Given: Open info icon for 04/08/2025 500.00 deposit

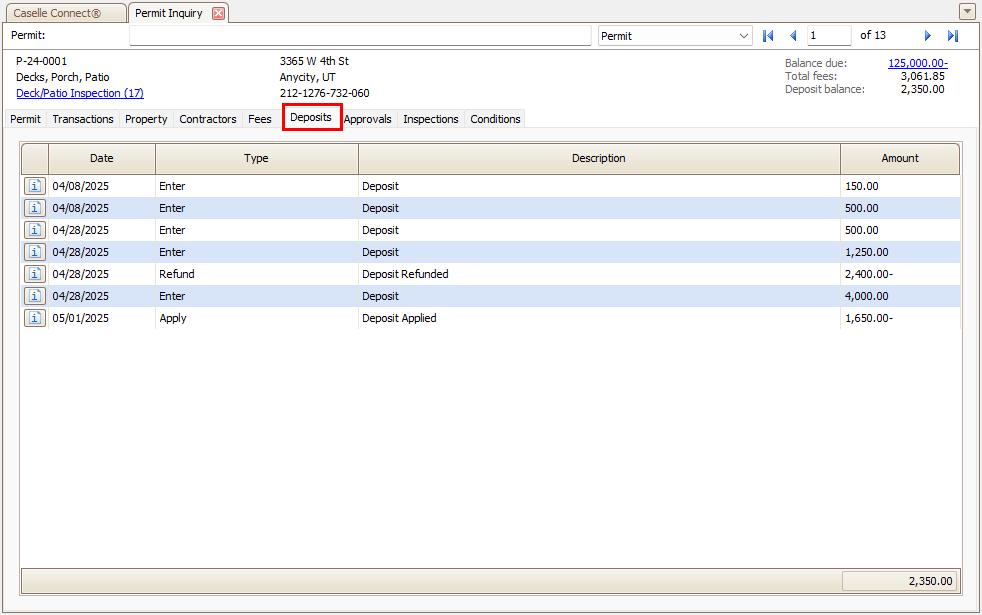Looking at the screenshot, I should [35, 208].
